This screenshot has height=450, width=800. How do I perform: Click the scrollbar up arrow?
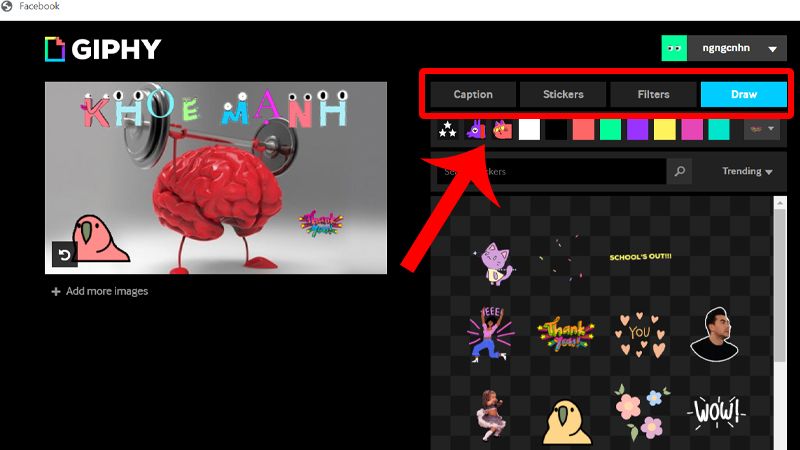(x=780, y=203)
